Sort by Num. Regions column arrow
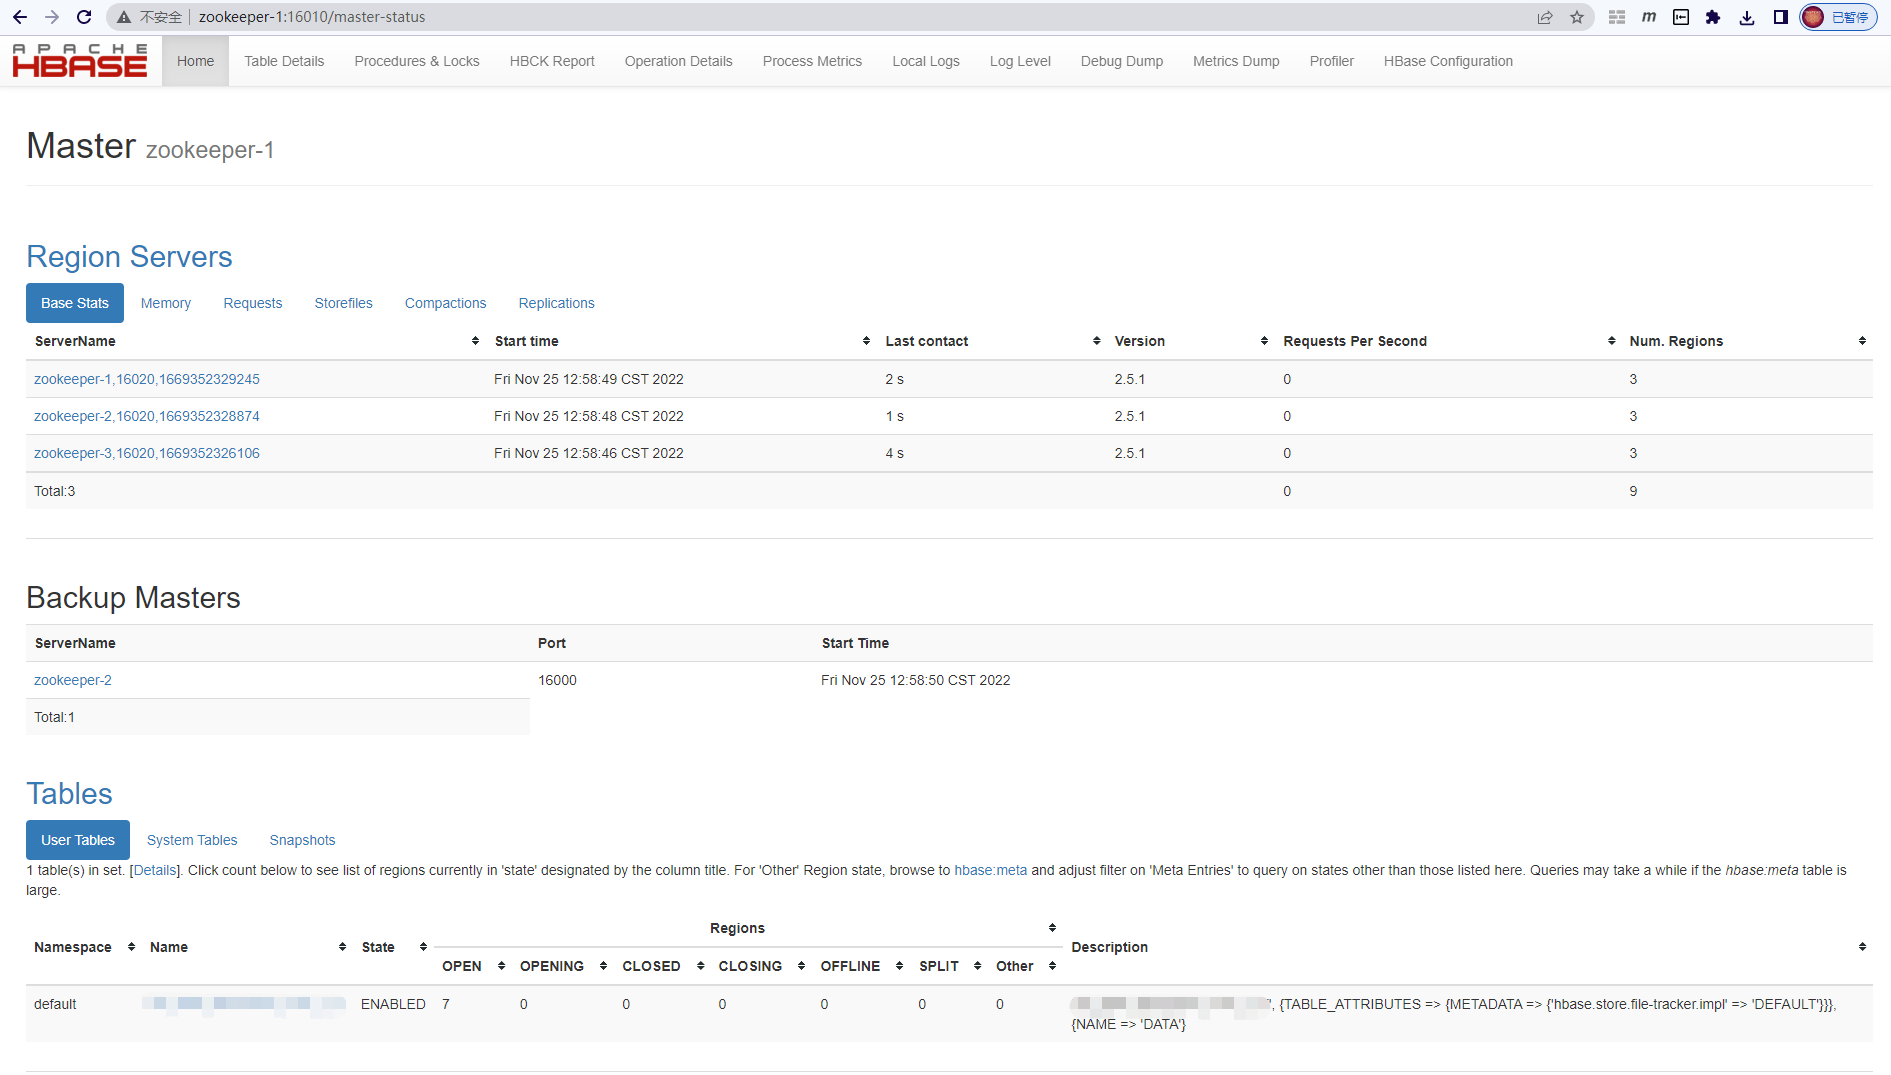Image resolution: width=1891 pixels, height=1075 pixels. [x=1861, y=341]
